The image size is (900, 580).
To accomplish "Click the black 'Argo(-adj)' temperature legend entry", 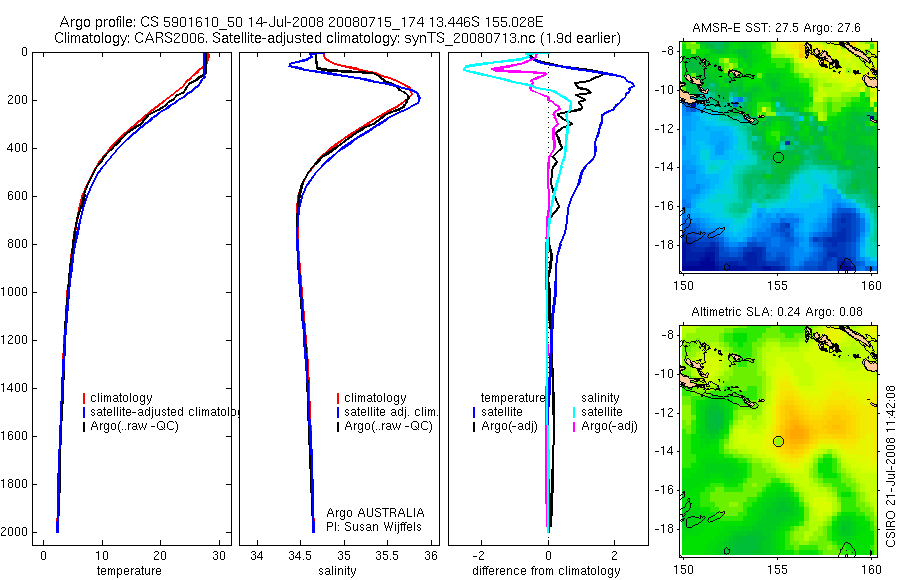I will pos(505,426).
